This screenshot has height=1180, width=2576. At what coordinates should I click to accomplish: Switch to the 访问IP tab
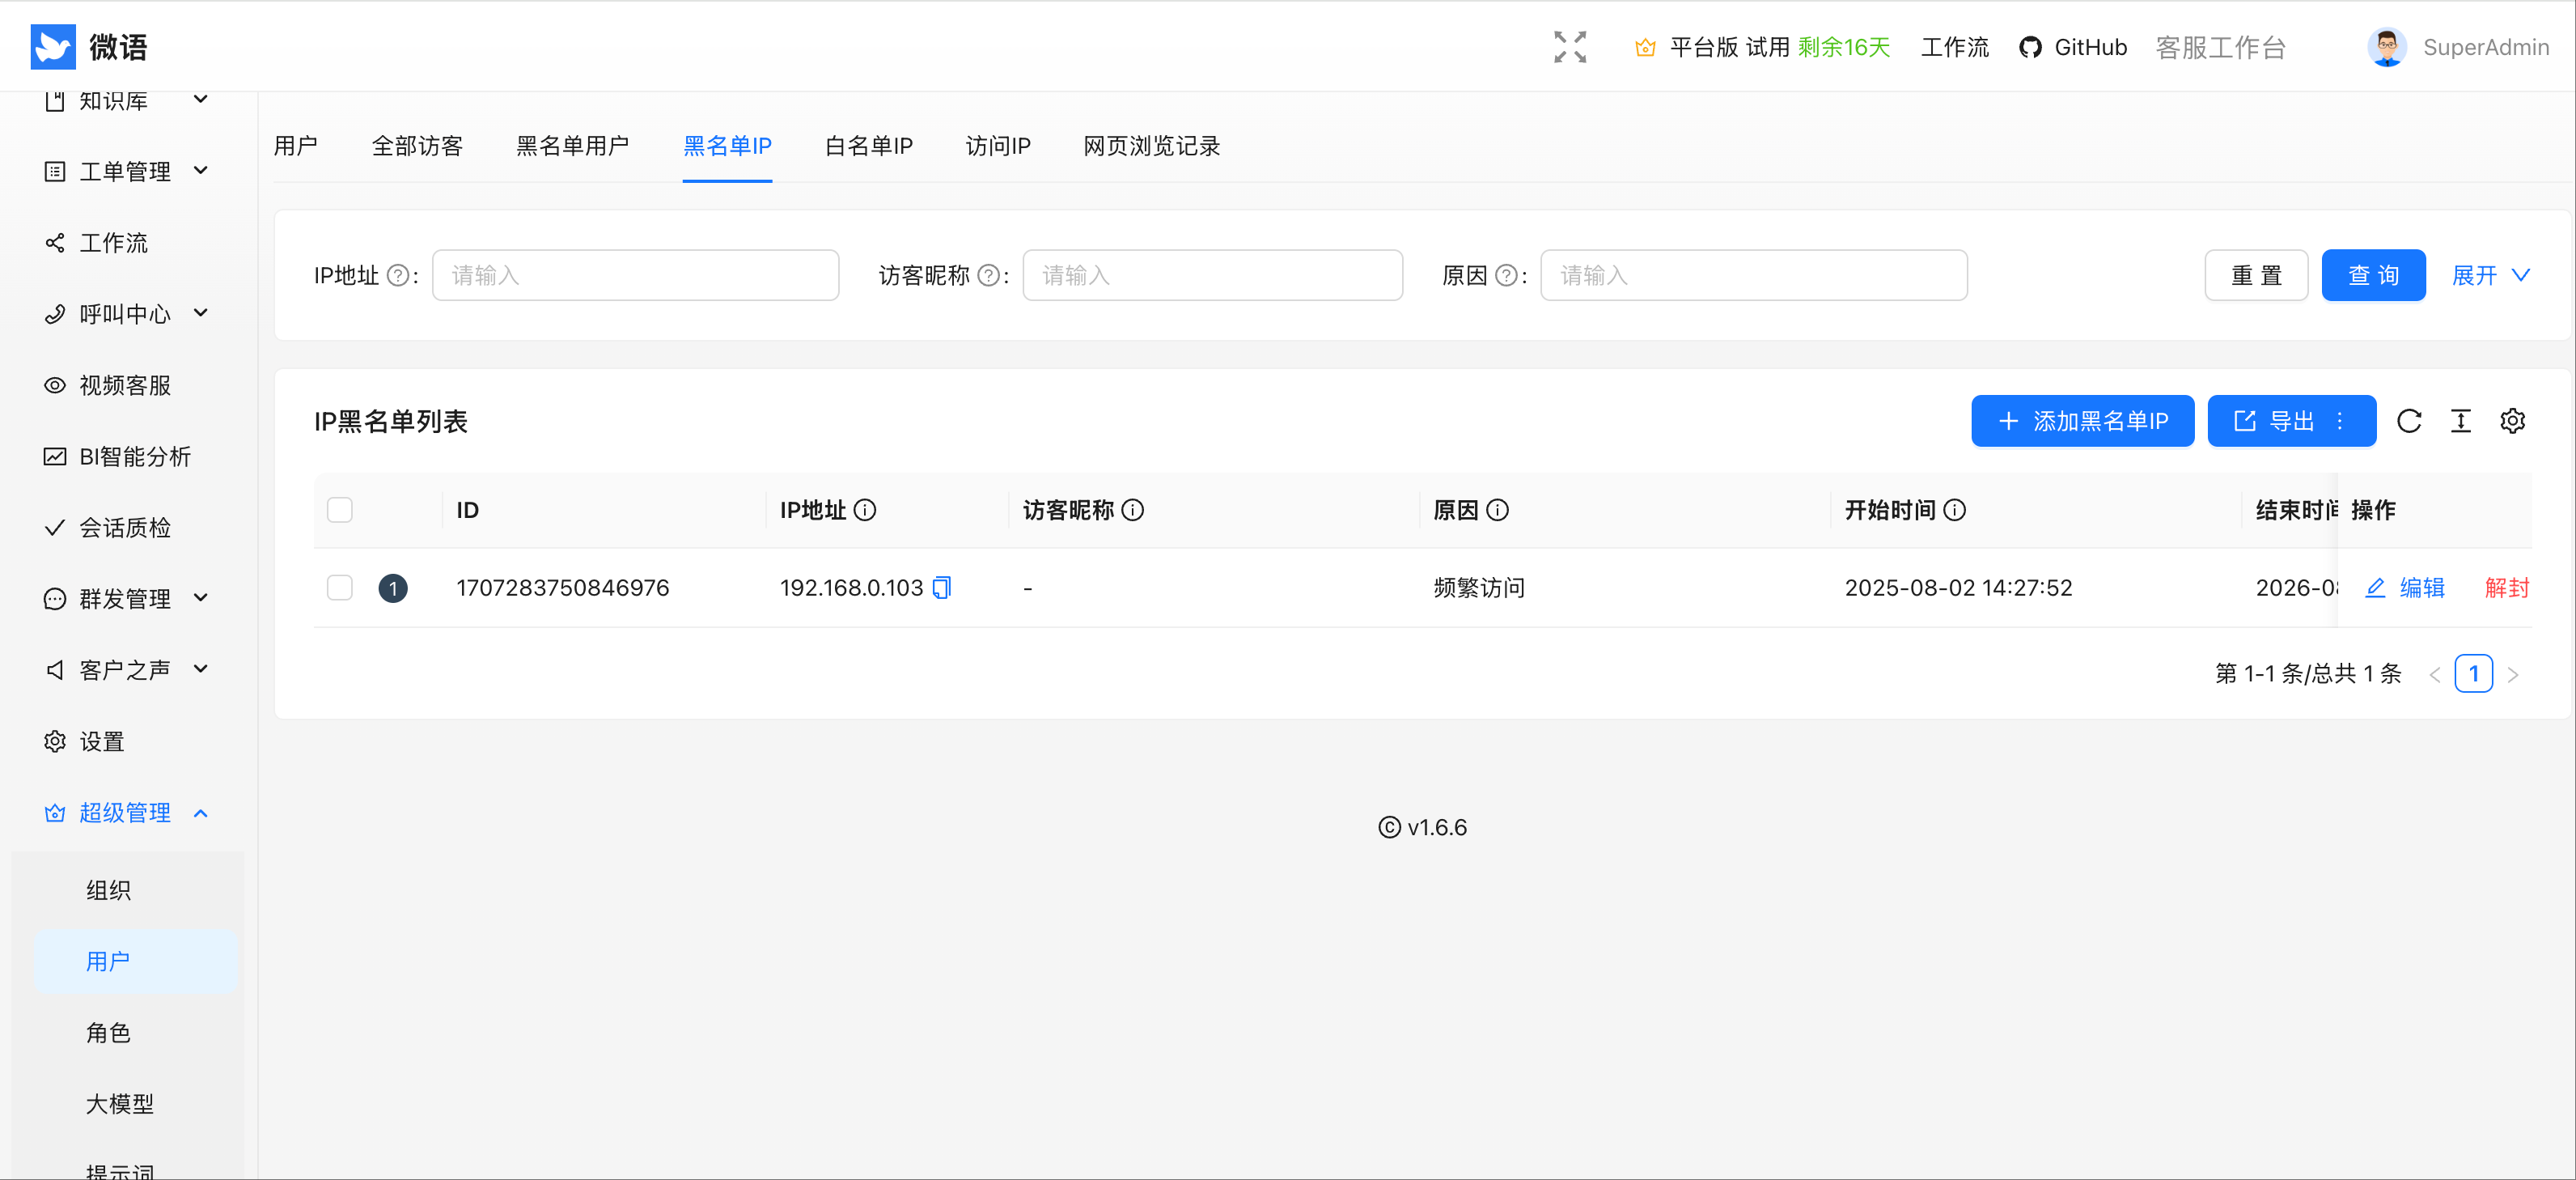click(x=998, y=146)
